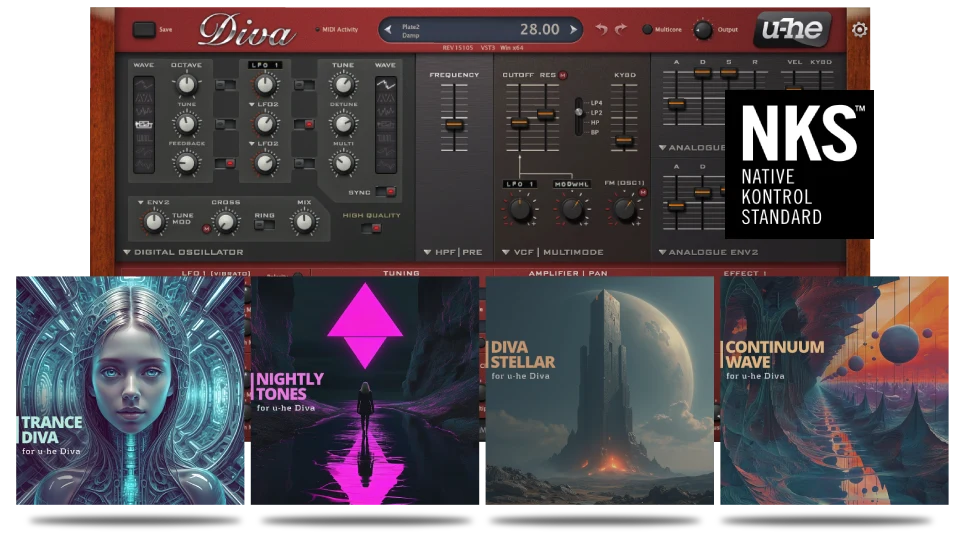Open the VCF | MULTIMODE module dropdown
This screenshot has width=960, height=540.
click(504, 253)
